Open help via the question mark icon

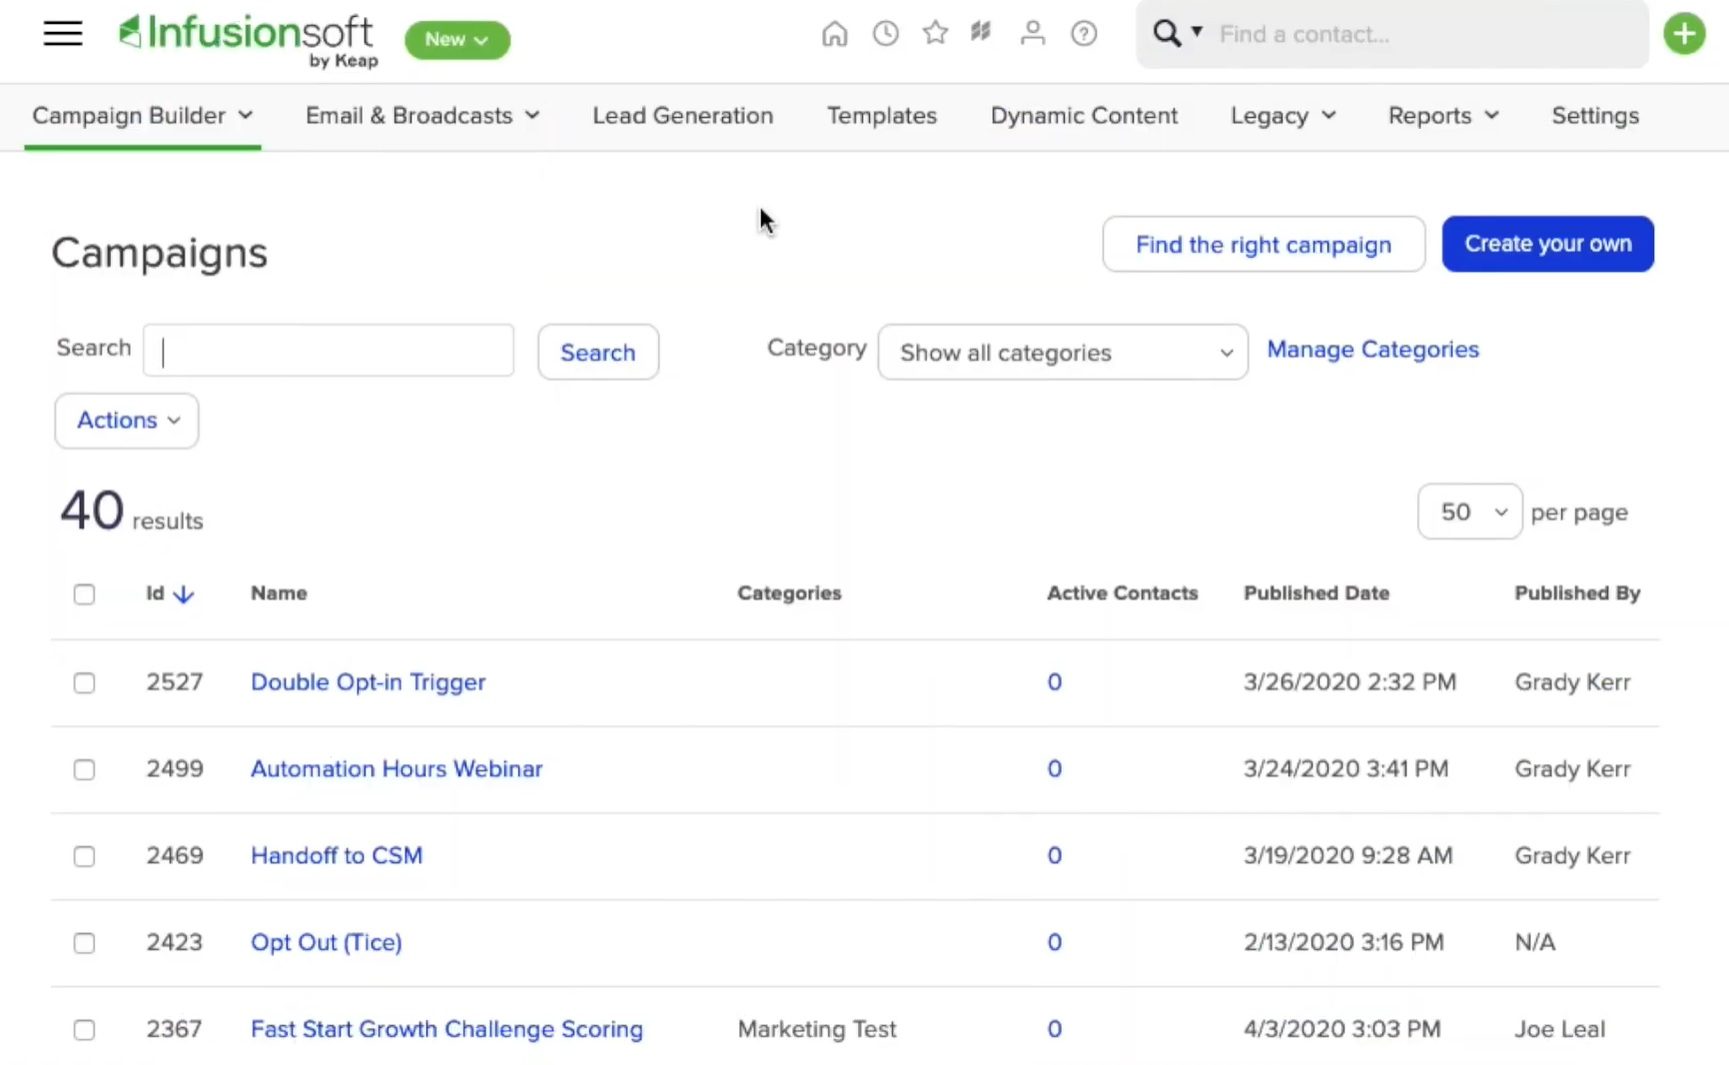1084,33
